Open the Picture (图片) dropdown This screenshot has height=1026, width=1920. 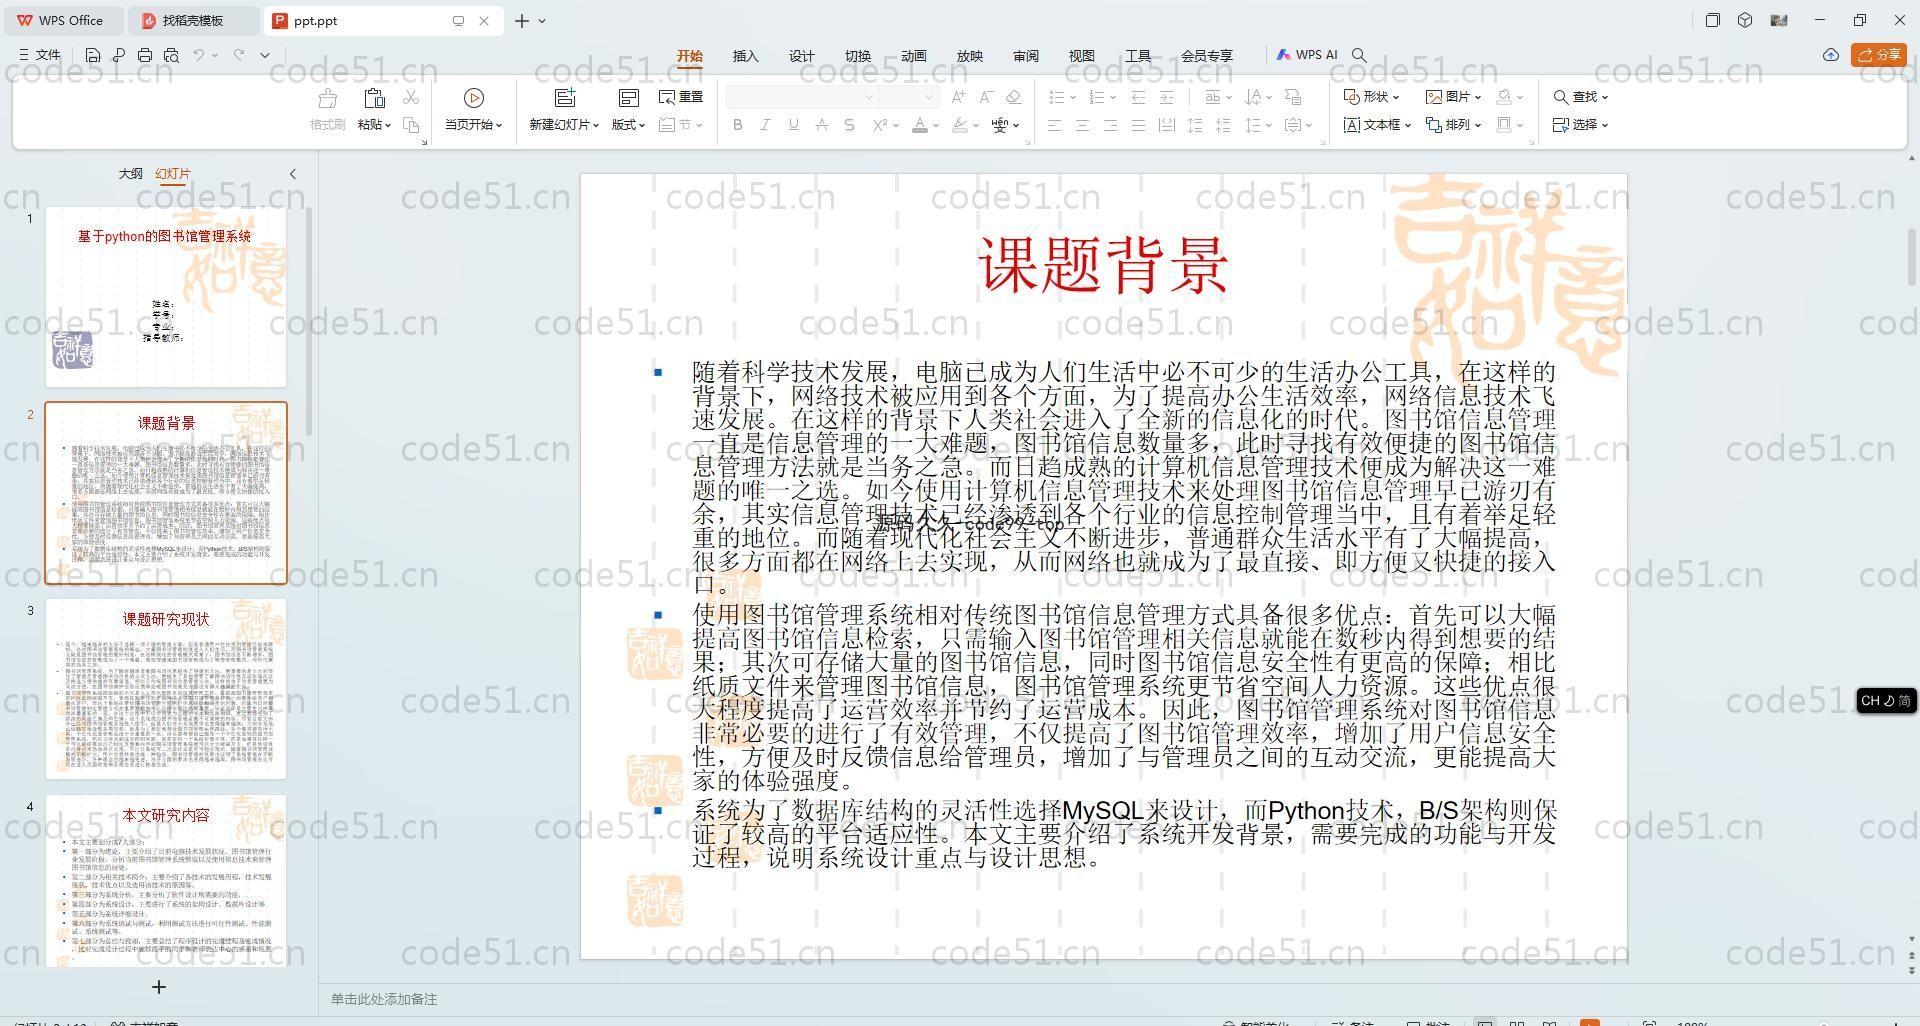[x=1454, y=97]
